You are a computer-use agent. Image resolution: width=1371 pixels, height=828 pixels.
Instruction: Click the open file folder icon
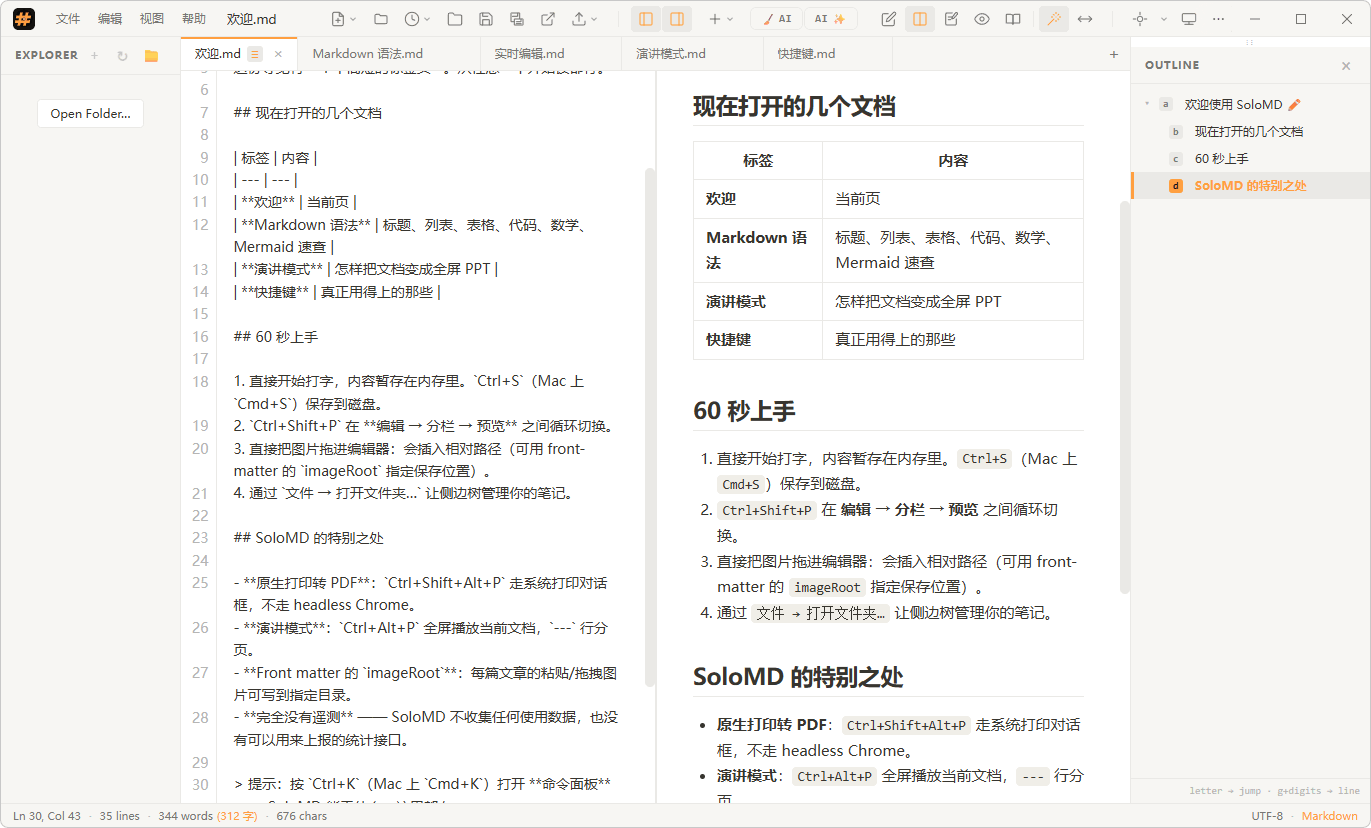(381, 19)
